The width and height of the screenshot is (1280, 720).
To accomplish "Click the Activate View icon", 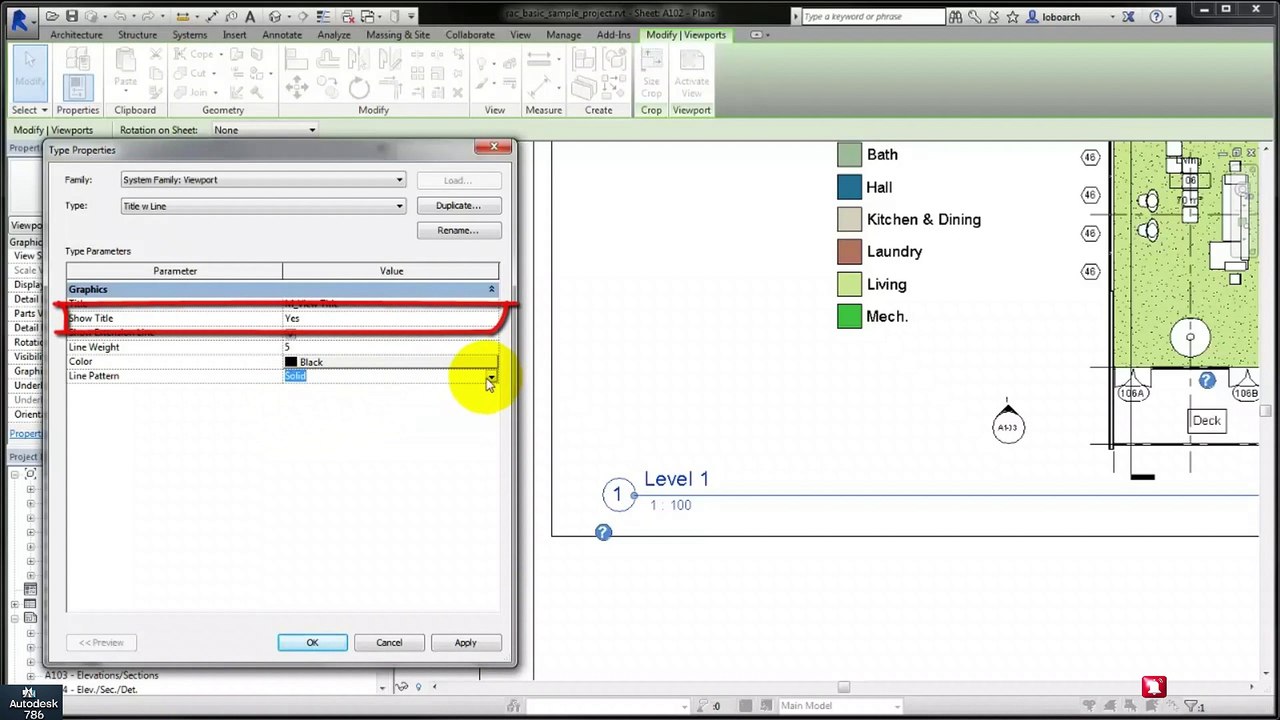I will click(691, 71).
